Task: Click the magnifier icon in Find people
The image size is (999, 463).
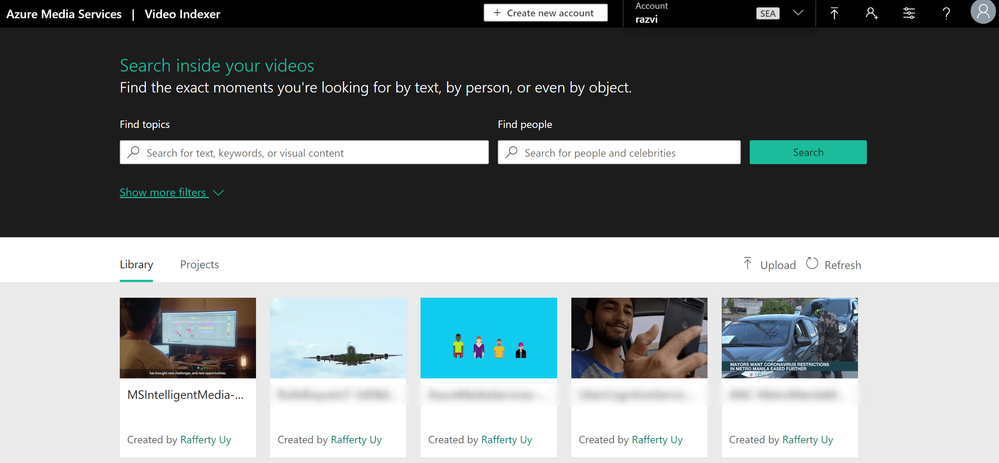Action: tap(512, 152)
